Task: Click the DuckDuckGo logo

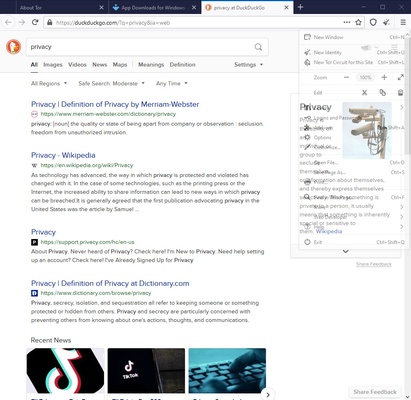Action: pyautogui.click(x=13, y=47)
